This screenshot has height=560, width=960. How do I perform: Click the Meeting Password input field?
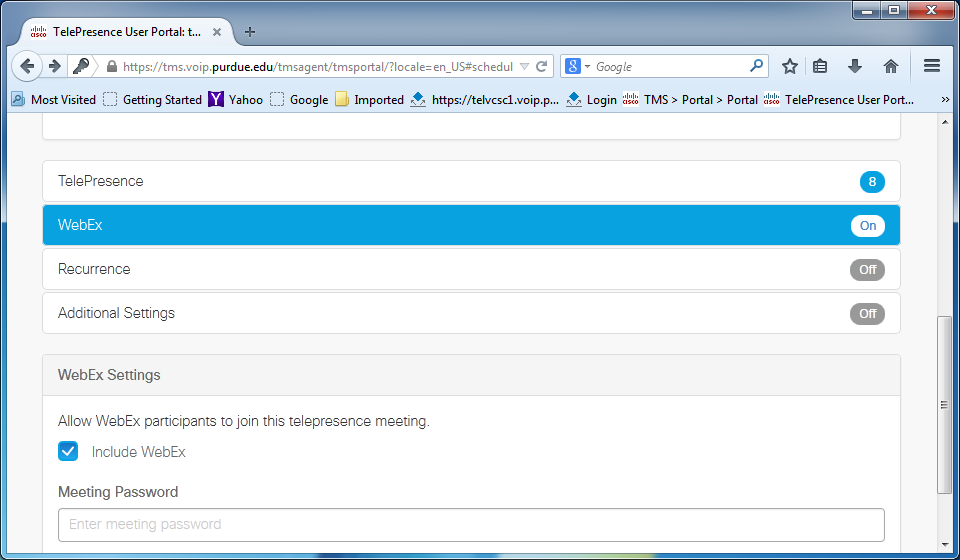click(x=471, y=524)
